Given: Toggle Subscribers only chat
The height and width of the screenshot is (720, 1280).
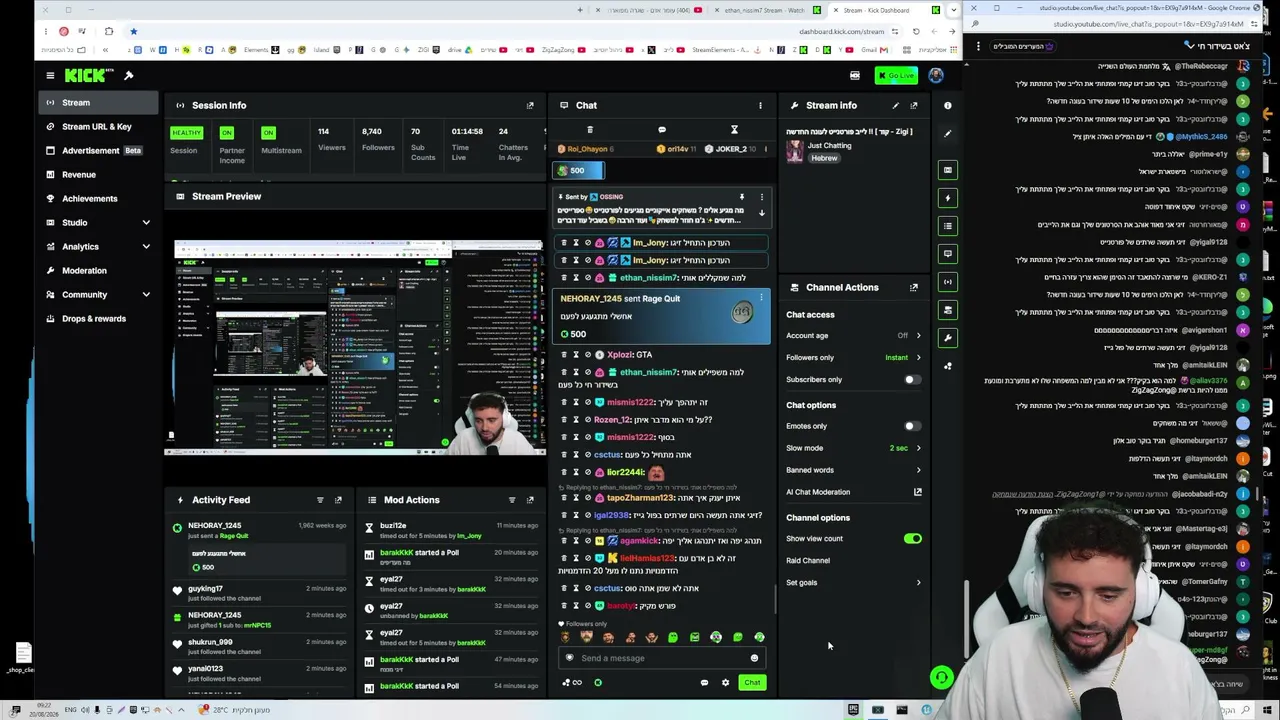Looking at the screenshot, I should click(912, 380).
